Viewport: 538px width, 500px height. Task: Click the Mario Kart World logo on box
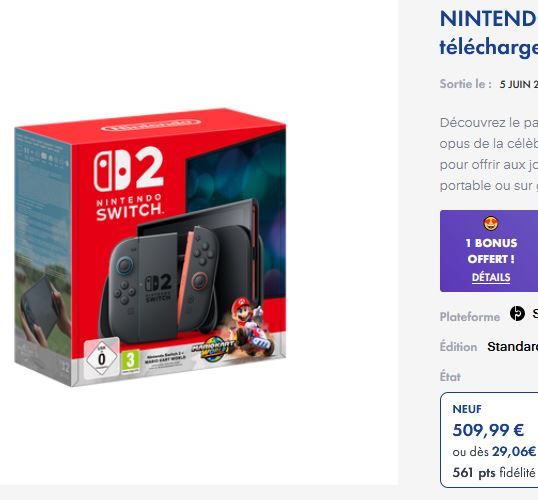point(213,348)
